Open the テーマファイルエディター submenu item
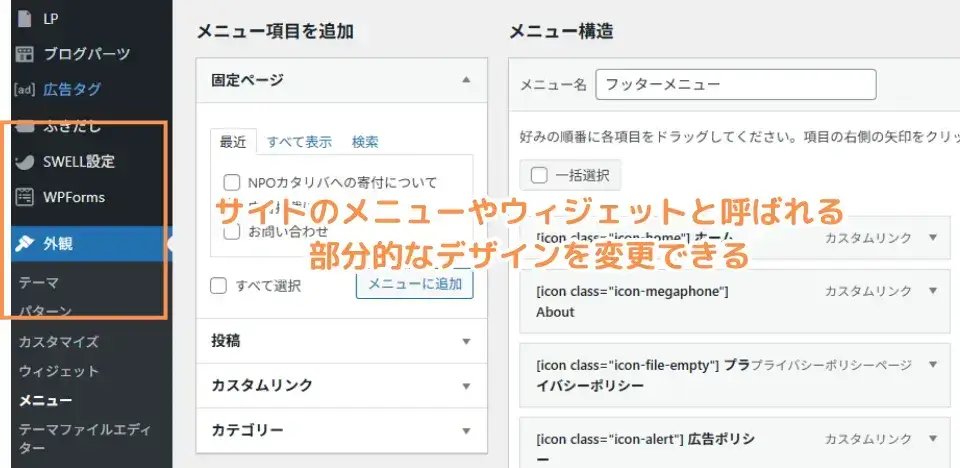Viewport: 960px width, 468px height. point(84,439)
